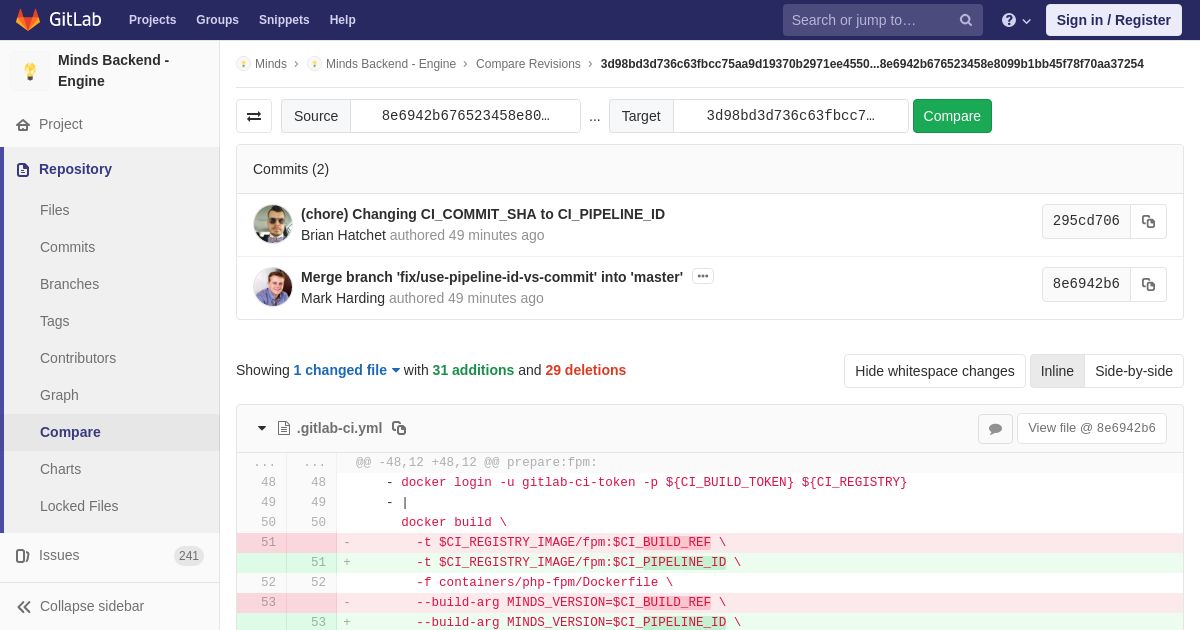This screenshot has height=630, width=1200.
Task: Swap source and target revisions icon
Action: tap(254, 116)
